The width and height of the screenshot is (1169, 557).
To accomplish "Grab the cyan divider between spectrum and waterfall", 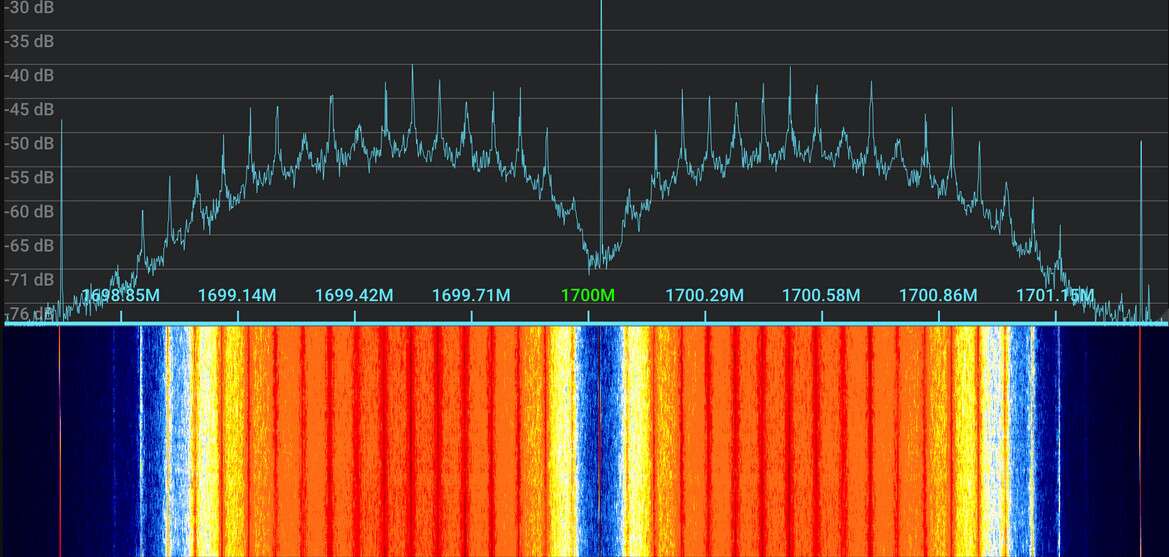I will pyautogui.click(x=584, y=324).
